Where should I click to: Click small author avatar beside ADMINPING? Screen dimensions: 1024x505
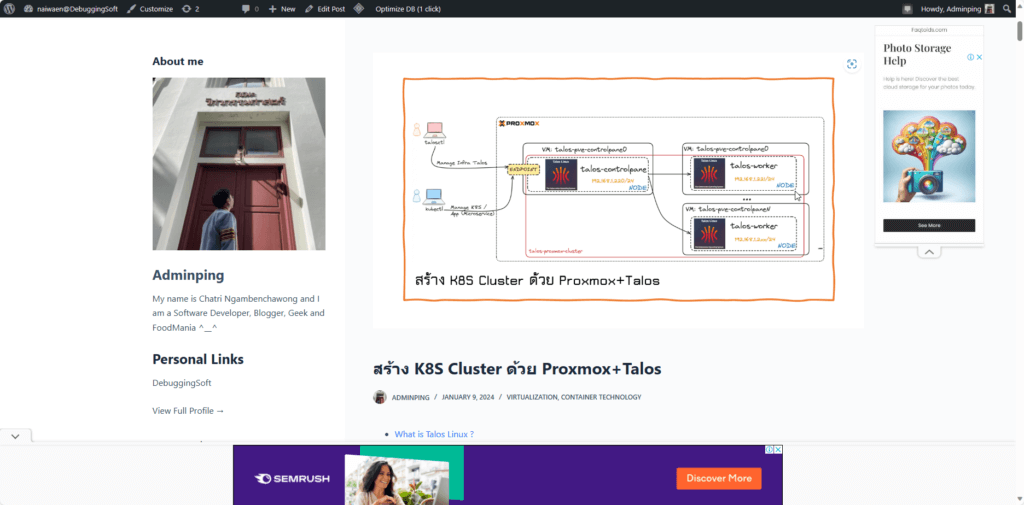coord(379,397)
